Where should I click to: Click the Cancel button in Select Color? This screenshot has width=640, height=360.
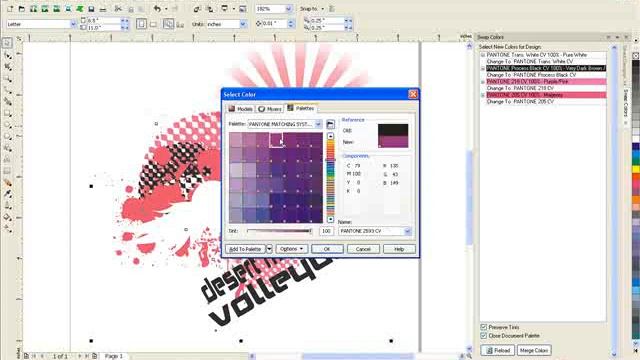pyautogui.click(x=363, y=249)
